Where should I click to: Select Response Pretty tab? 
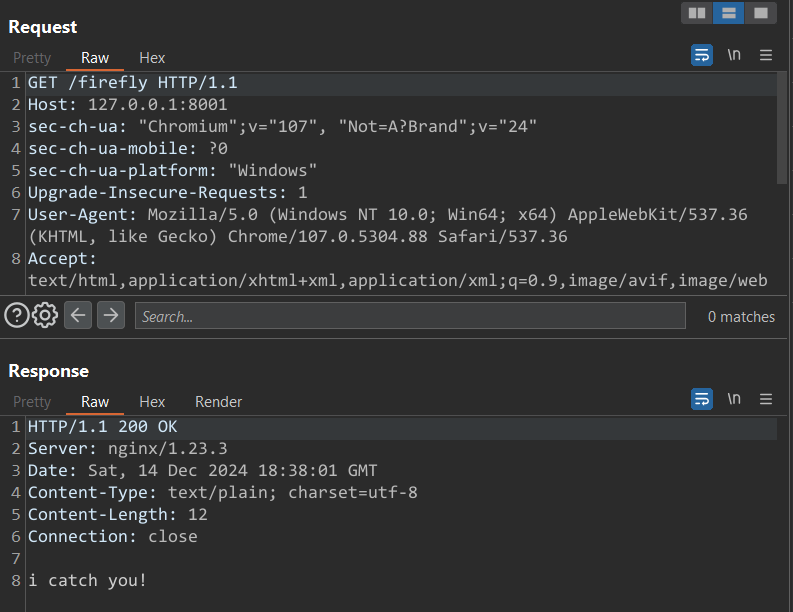32,402
